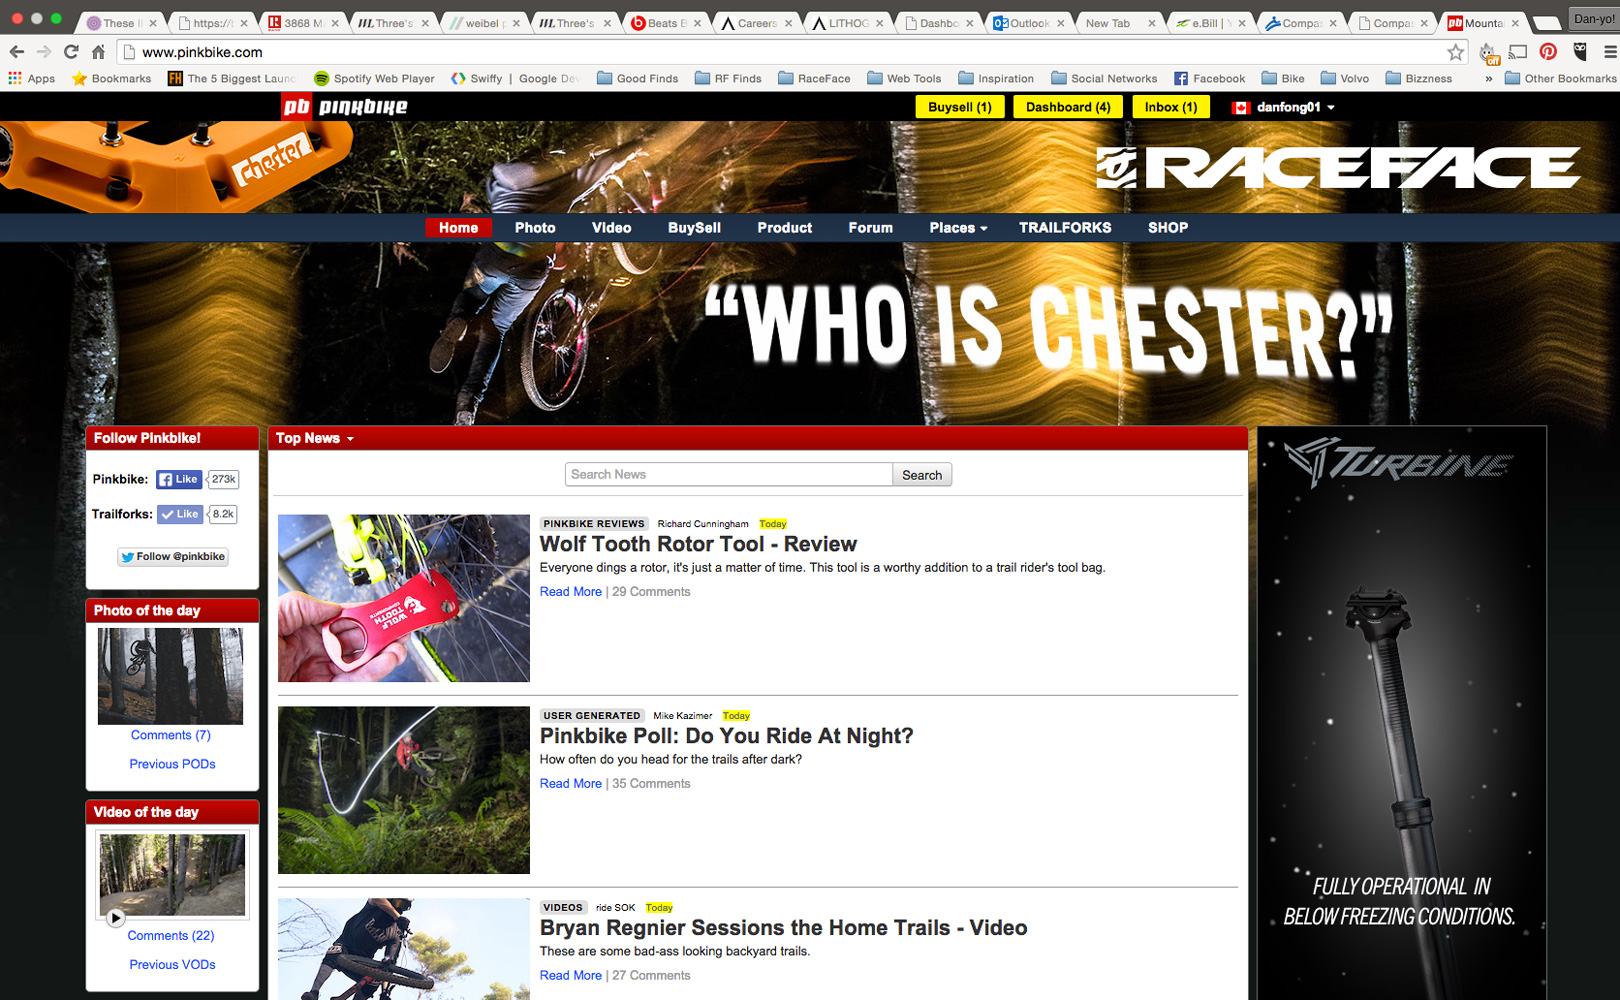
Task: Expand the Top News dropdown
Action: pyautogui.click(x=315, y=438)
